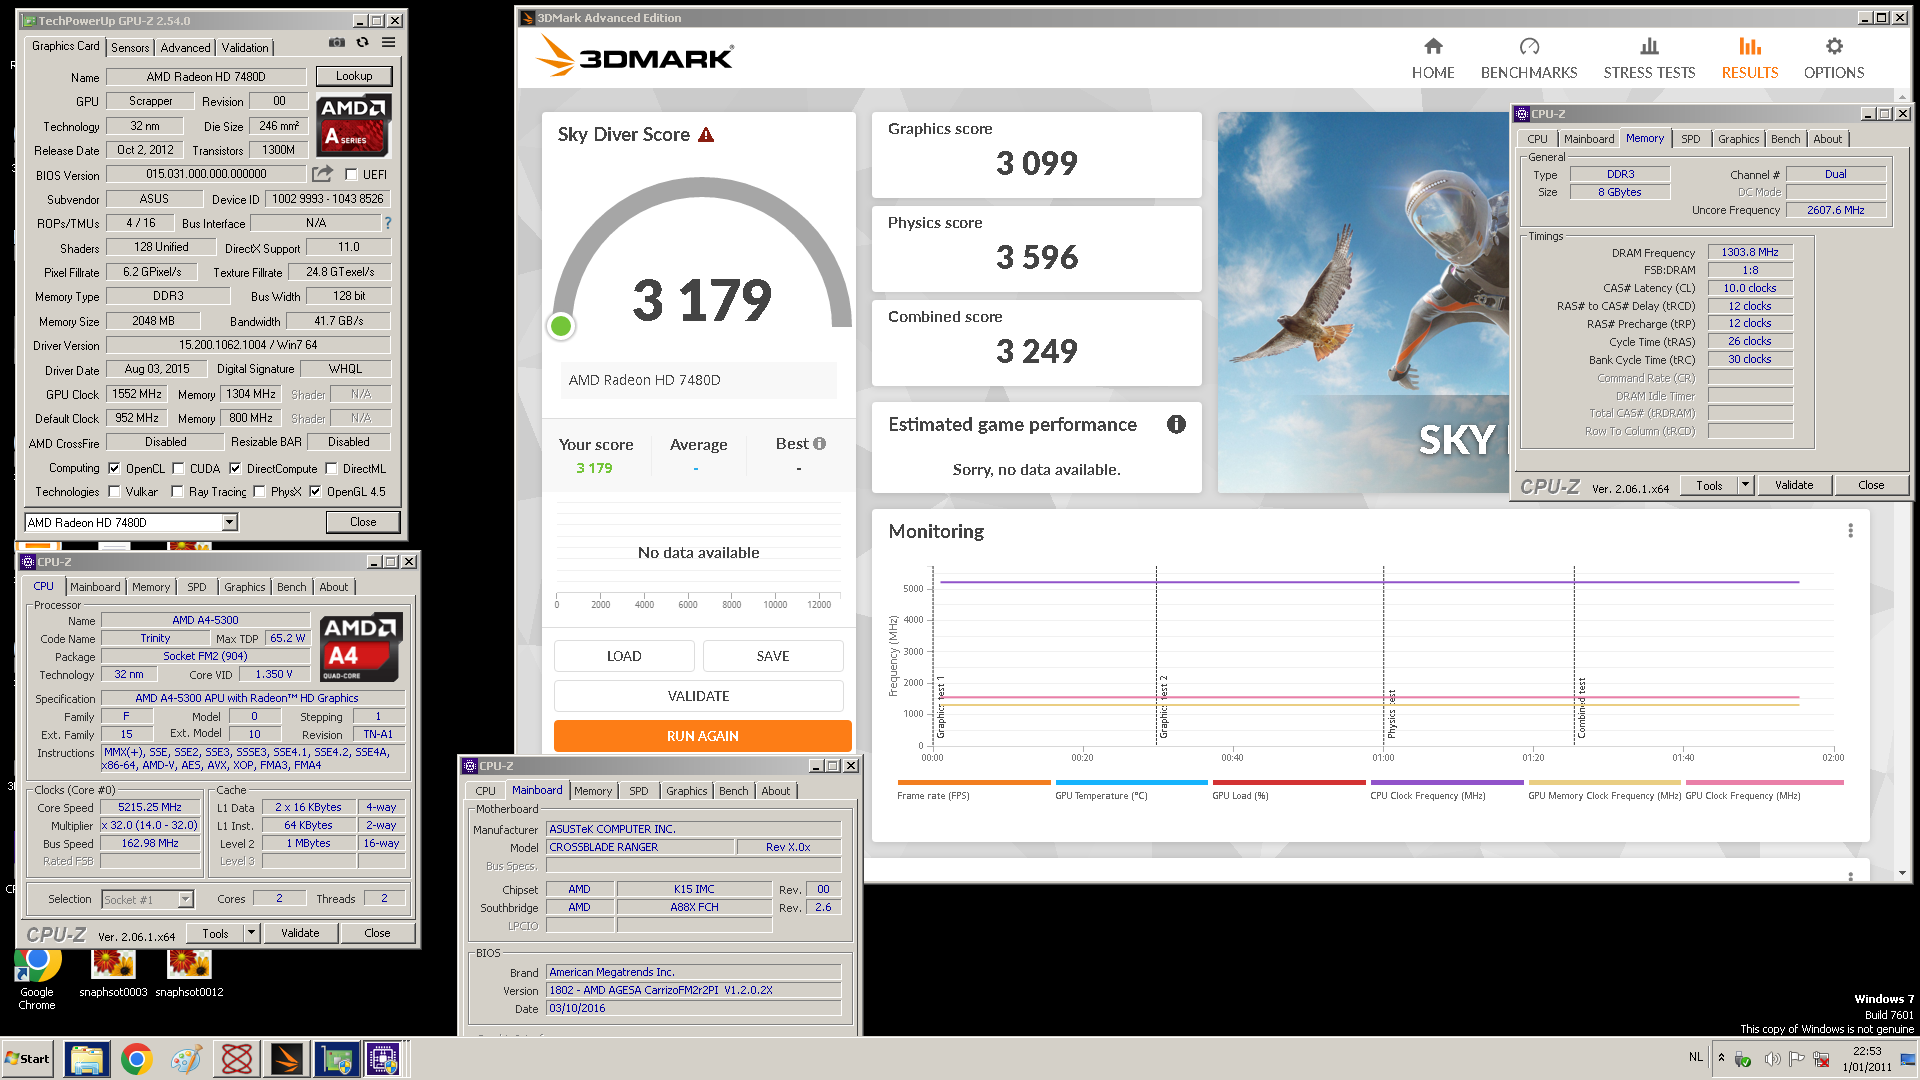
Task: Open Chrome from the taskbar
Action: point(137,1059)
